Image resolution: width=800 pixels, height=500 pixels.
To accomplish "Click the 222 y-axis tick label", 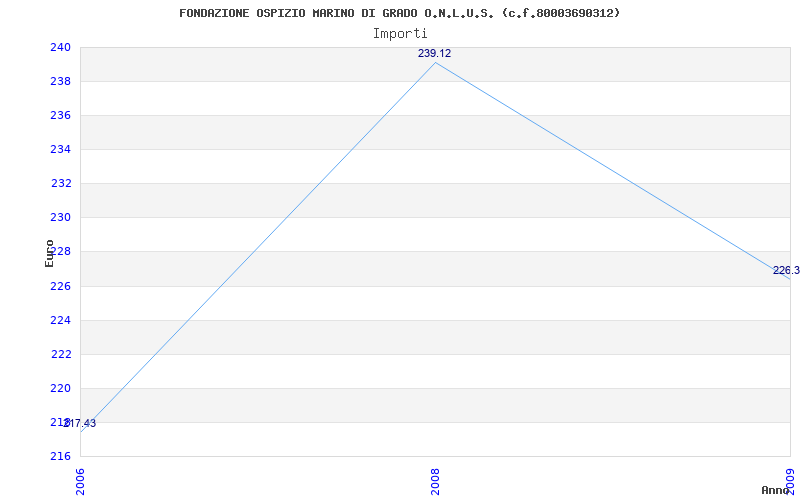I will click(60, 354).
